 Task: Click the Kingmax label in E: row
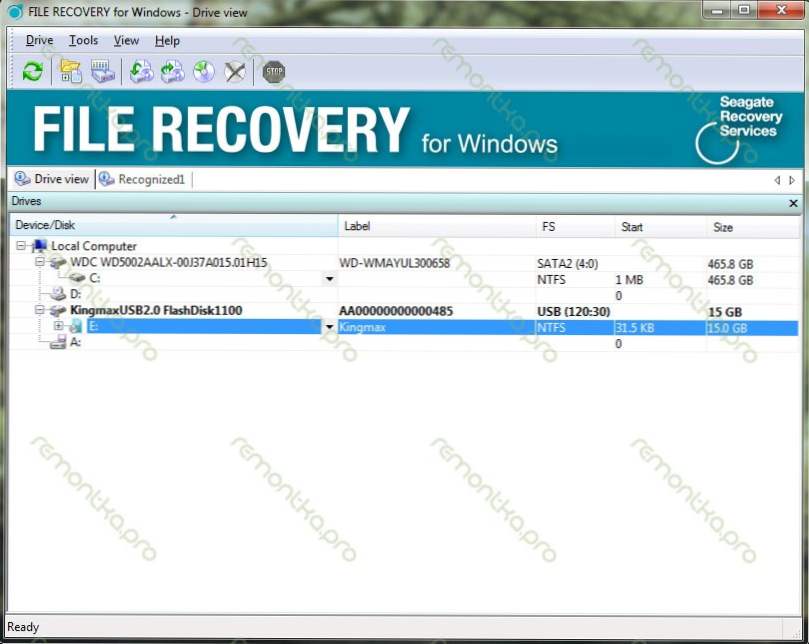point(362,327)
